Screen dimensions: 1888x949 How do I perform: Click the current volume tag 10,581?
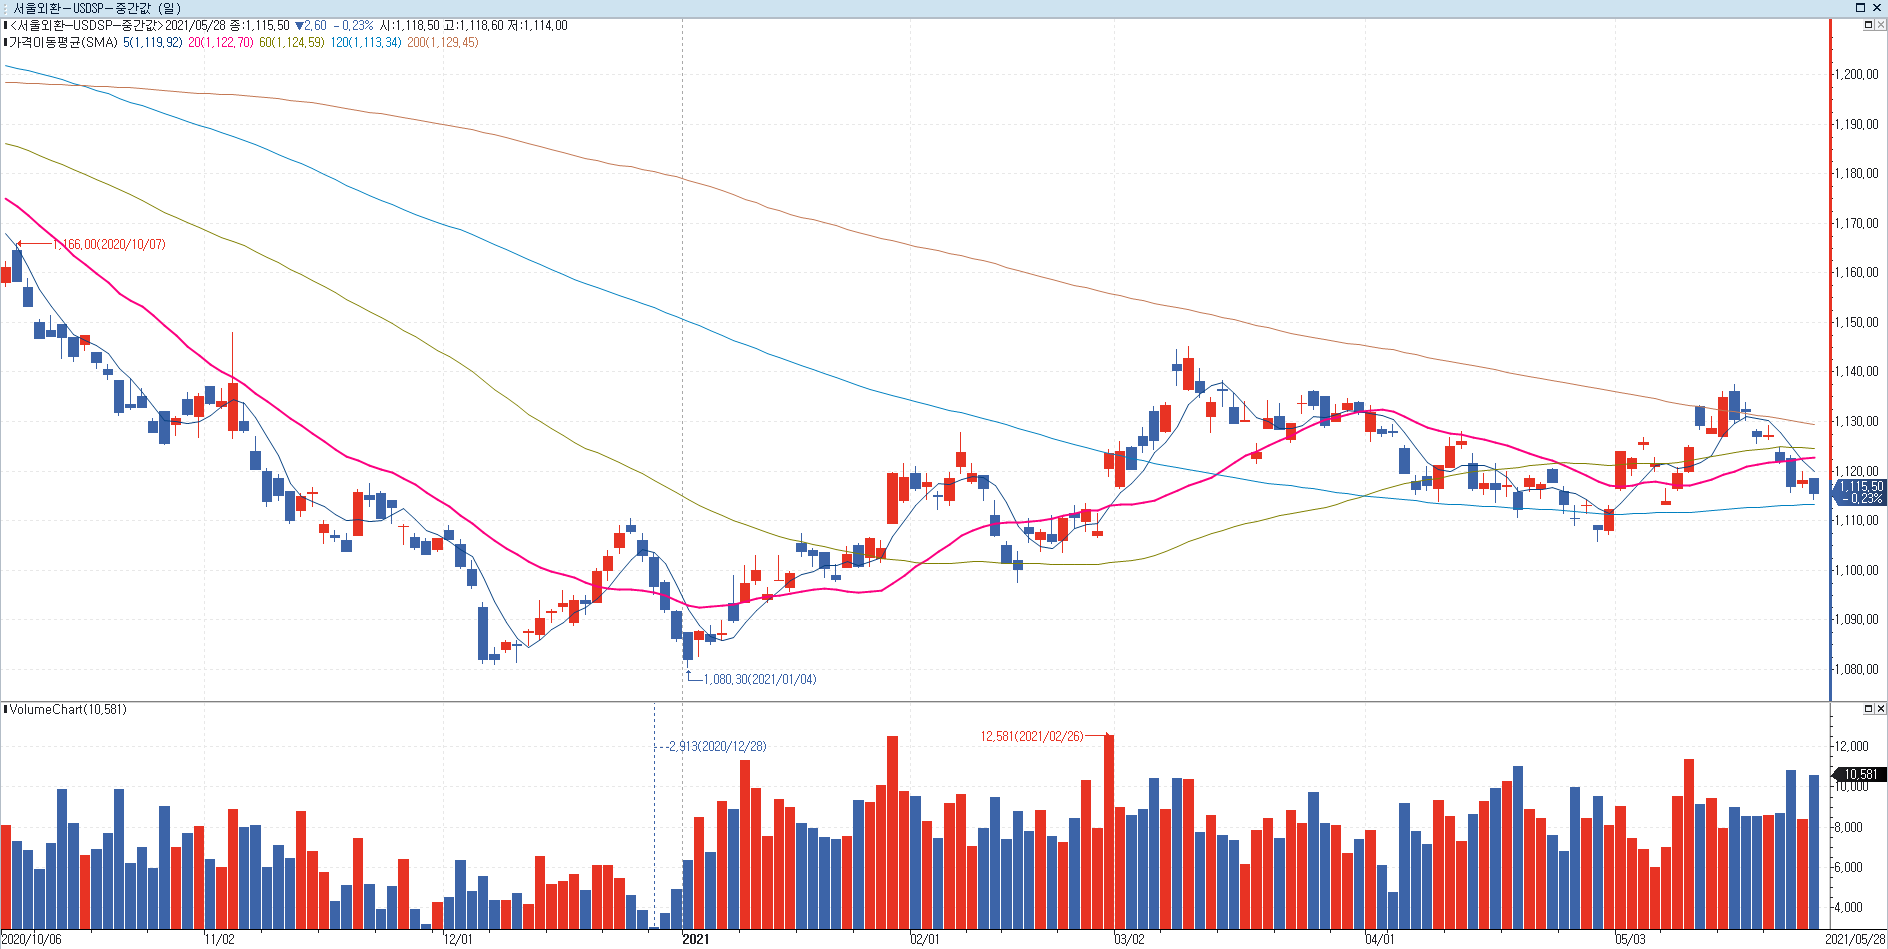(1859, 774)
